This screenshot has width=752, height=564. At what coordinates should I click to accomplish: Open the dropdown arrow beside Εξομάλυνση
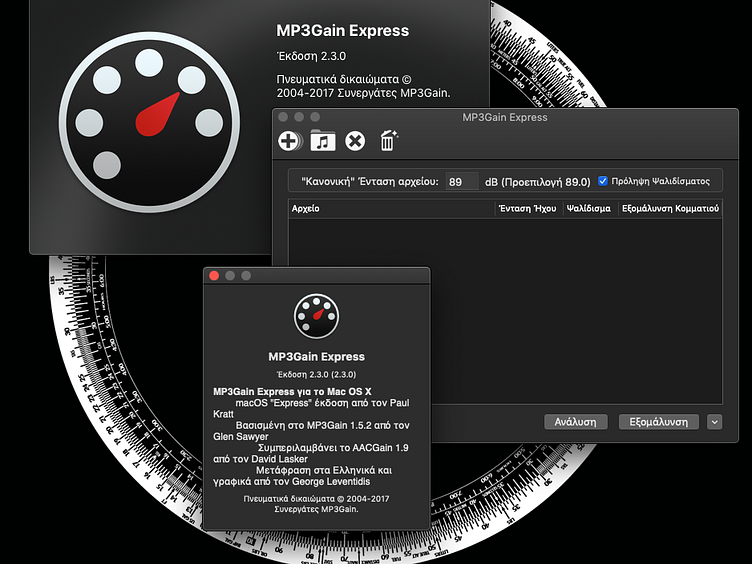pyautogui.click(x=715, y=422)
